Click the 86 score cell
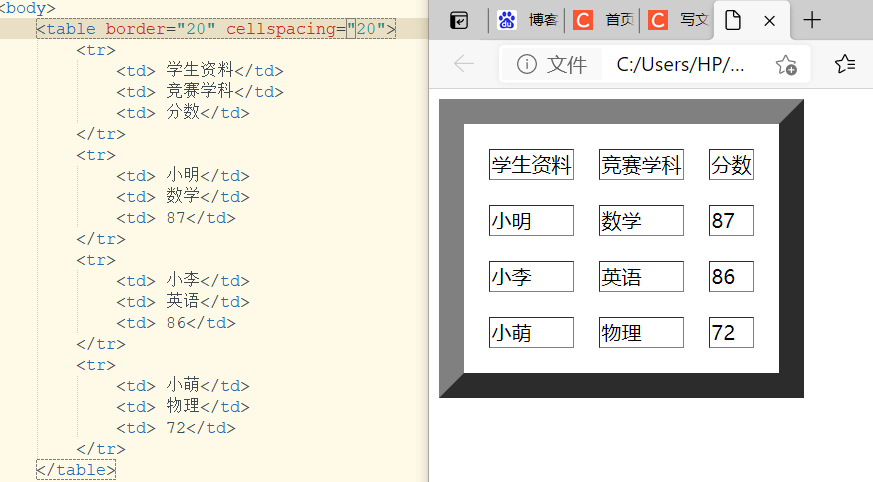Image resolution: width=873 pixels, height=482 pixels. click(731, 277)
